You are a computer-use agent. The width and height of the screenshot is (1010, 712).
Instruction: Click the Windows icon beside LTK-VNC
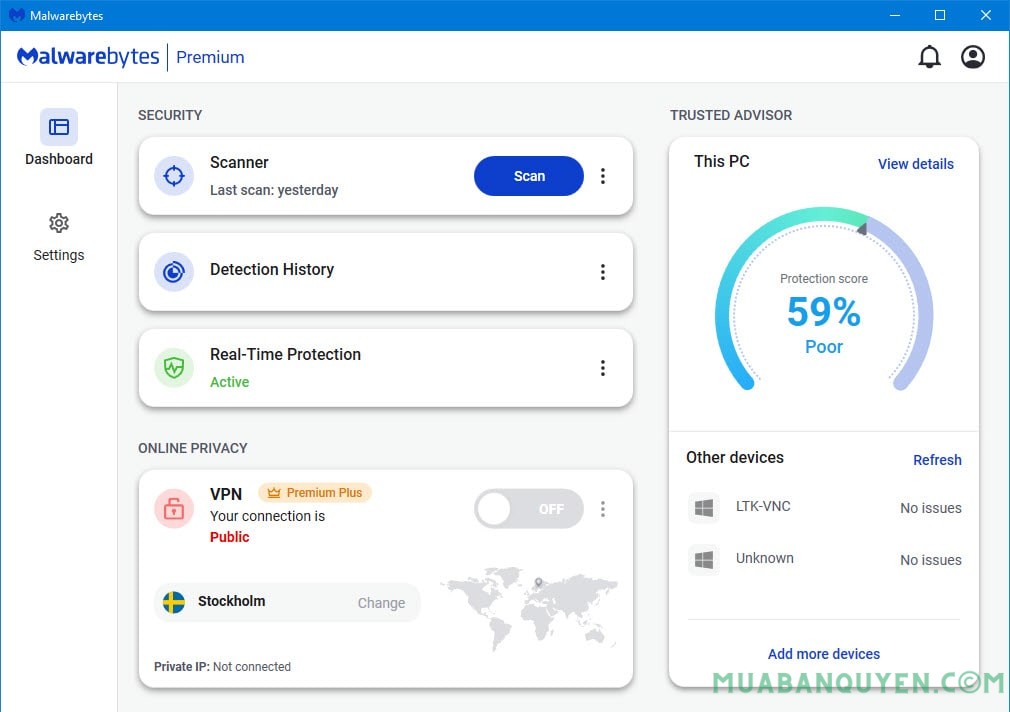coord(704,508)
